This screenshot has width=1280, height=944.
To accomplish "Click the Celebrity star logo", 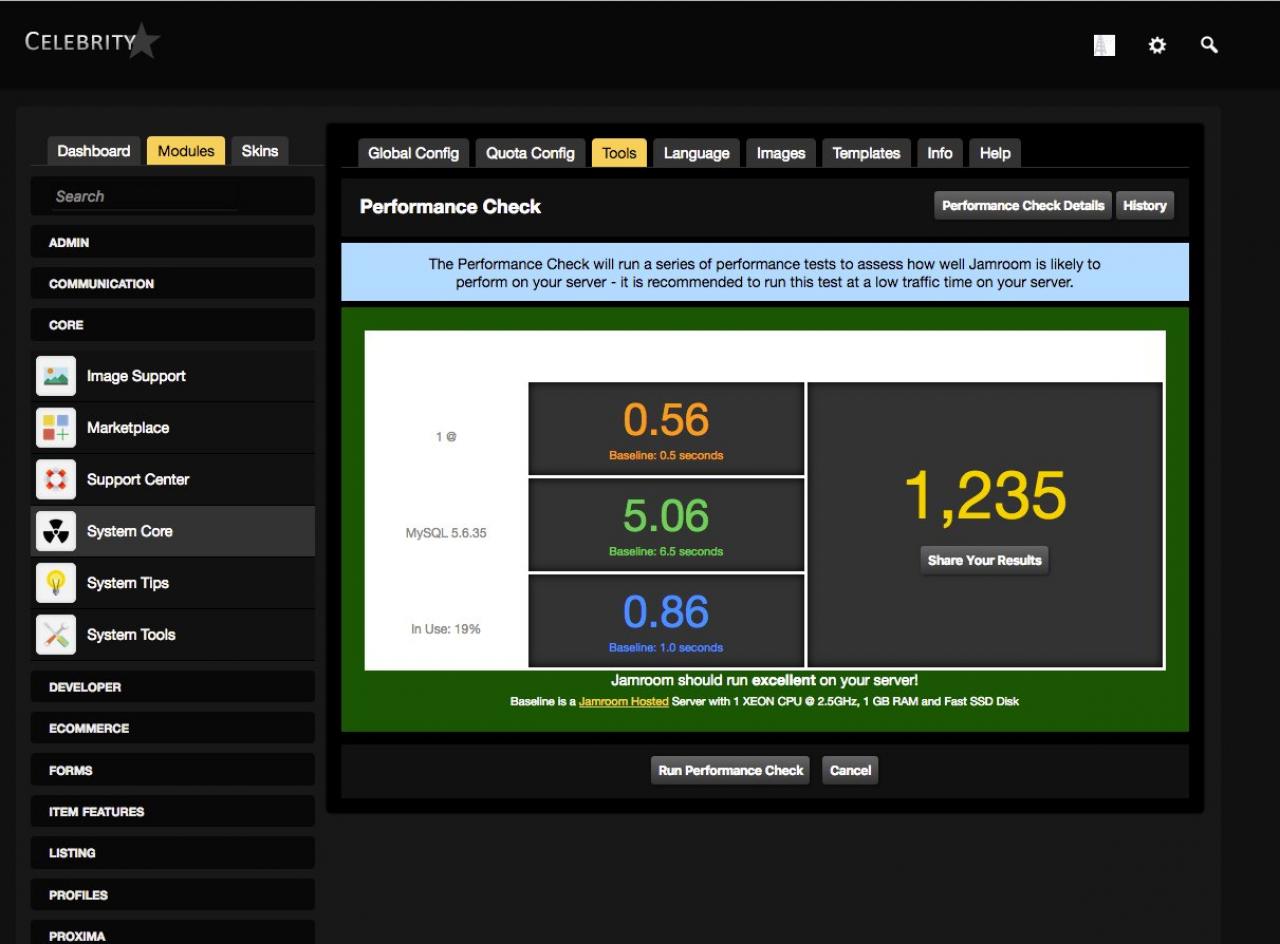I will pos(92,42).
